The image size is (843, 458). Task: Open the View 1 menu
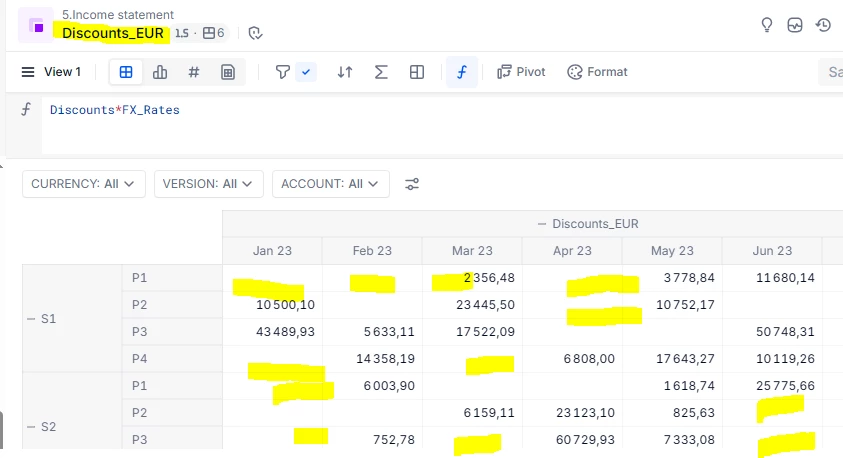(x=52, y=72)
